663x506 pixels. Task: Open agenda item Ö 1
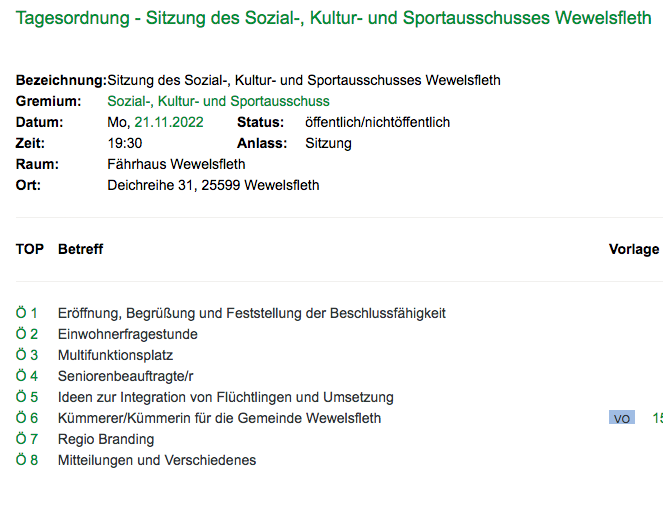[x=27, y=313]
